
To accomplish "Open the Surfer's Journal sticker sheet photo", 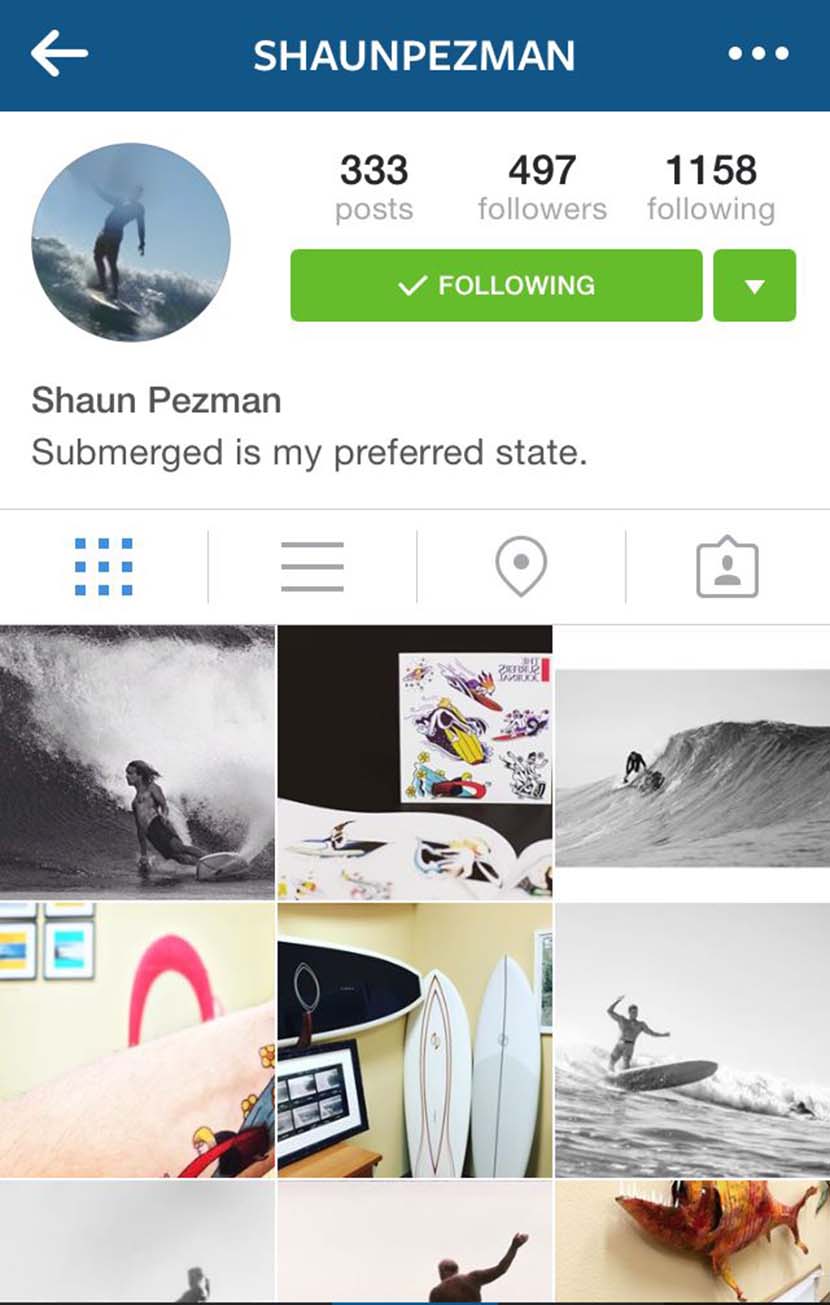I will [415, 762].
